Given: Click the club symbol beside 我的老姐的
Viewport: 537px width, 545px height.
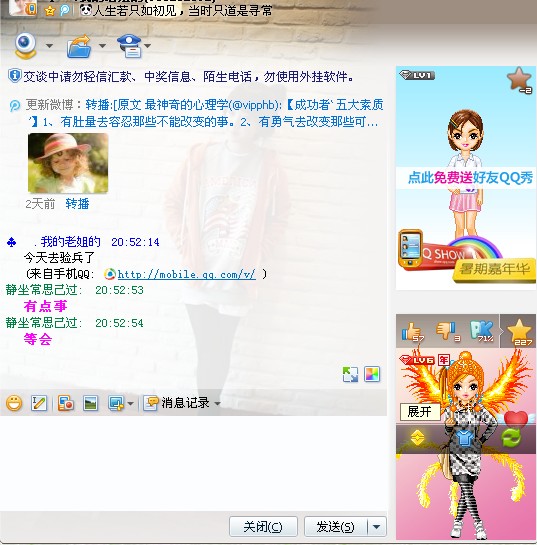Looking at the screenshot, I should coord(11,242).
